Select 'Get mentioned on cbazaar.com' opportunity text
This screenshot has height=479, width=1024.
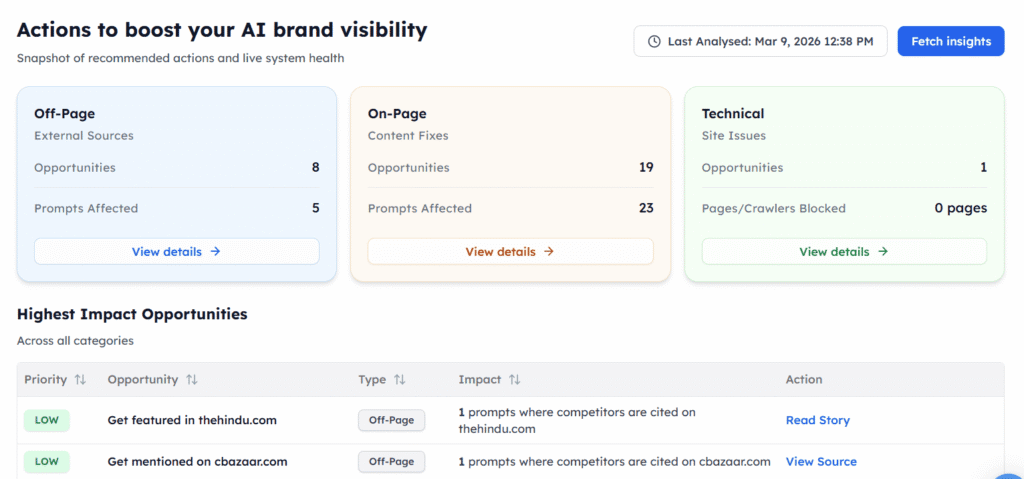pos(197,461)
